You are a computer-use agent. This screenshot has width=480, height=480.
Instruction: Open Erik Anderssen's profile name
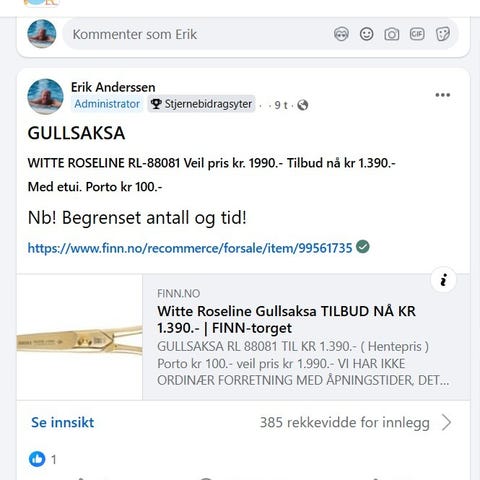(x=113, y=87)
